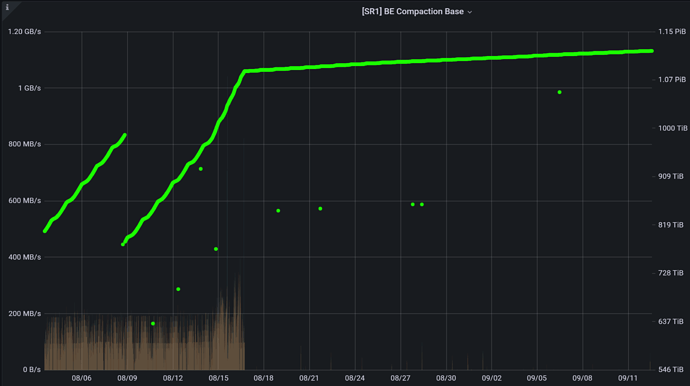Click the 08/15 date label

coord(218,378)
